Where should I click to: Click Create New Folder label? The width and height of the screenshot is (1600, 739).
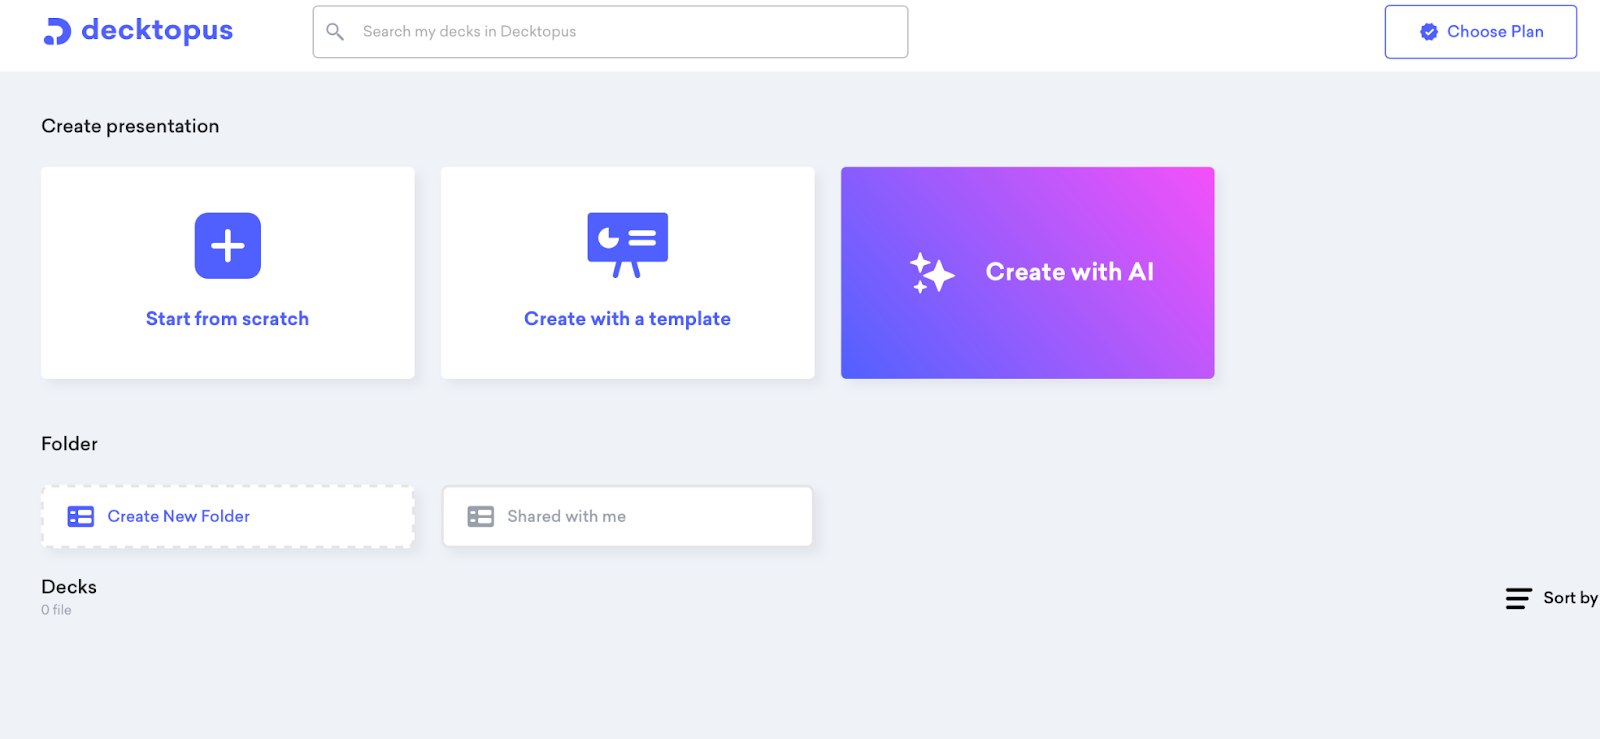pos(179,517)
